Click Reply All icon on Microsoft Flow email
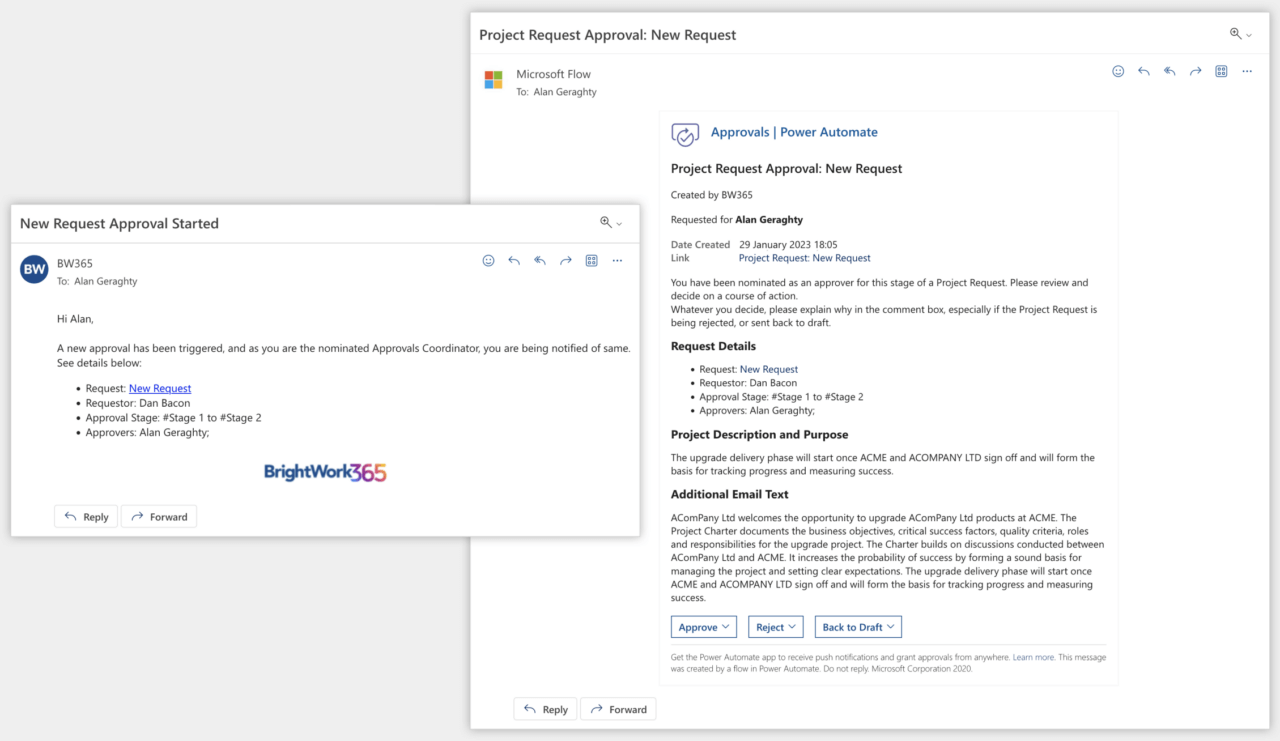Image resolution: width=1280 pixels, height=741 pixels. click(x=1169, y=71)
